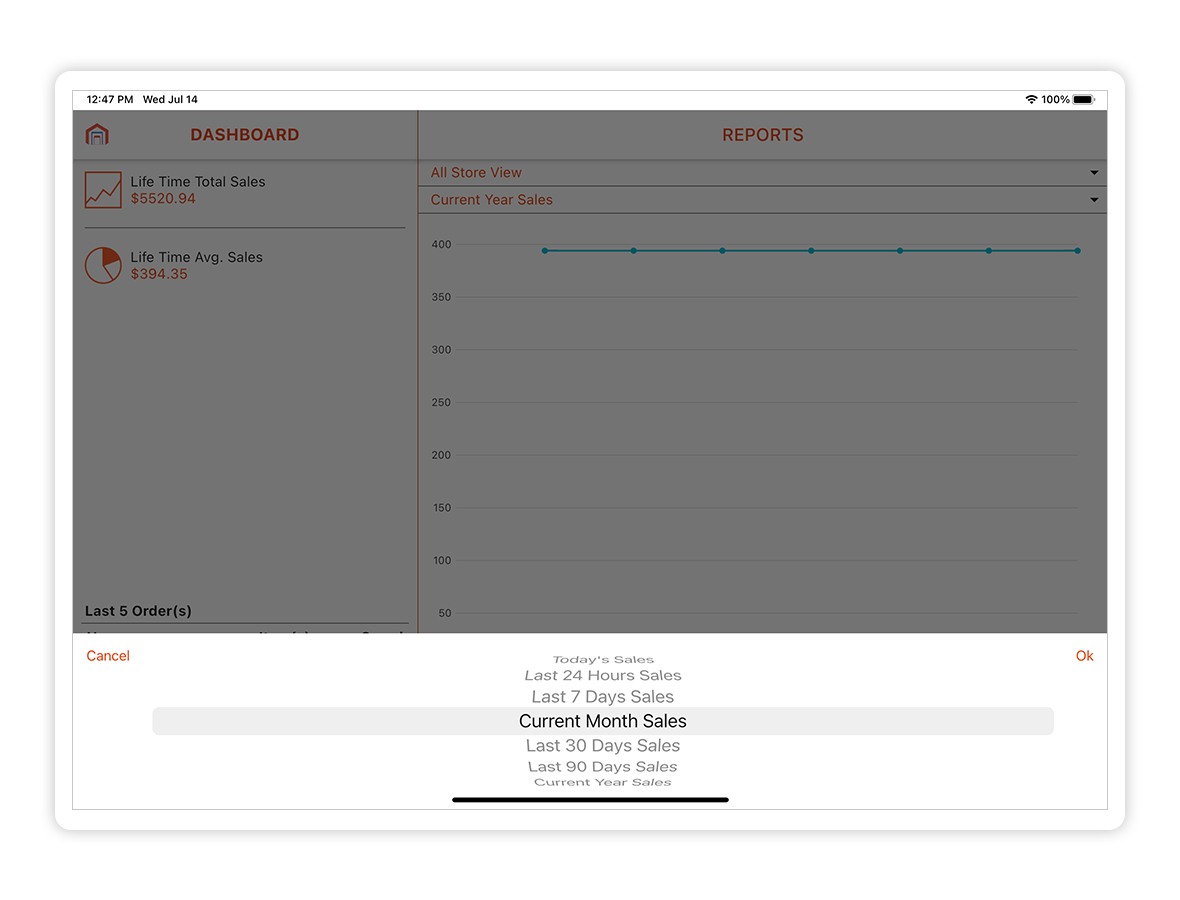
Task: Click the $5520.94 total sales value
Action: [x=163, y=199]
